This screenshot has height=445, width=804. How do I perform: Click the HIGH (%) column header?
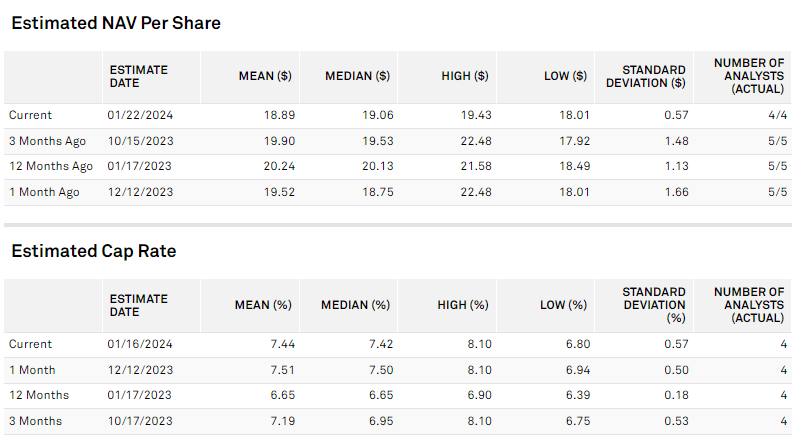pos(464,305)
